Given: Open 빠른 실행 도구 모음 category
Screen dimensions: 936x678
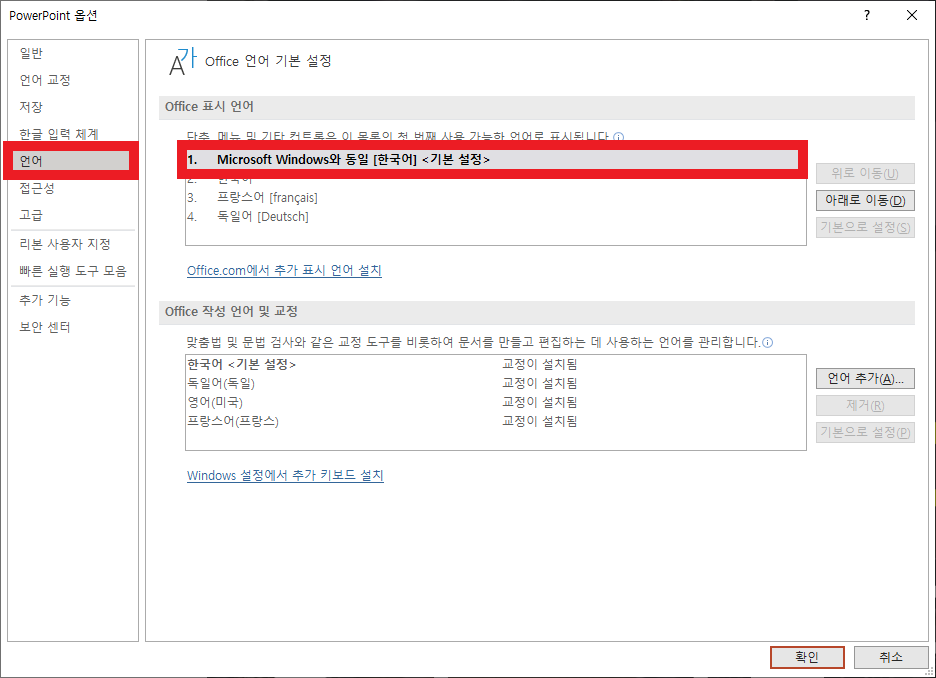Looking at the screenshot, I should tap(73, 271).
